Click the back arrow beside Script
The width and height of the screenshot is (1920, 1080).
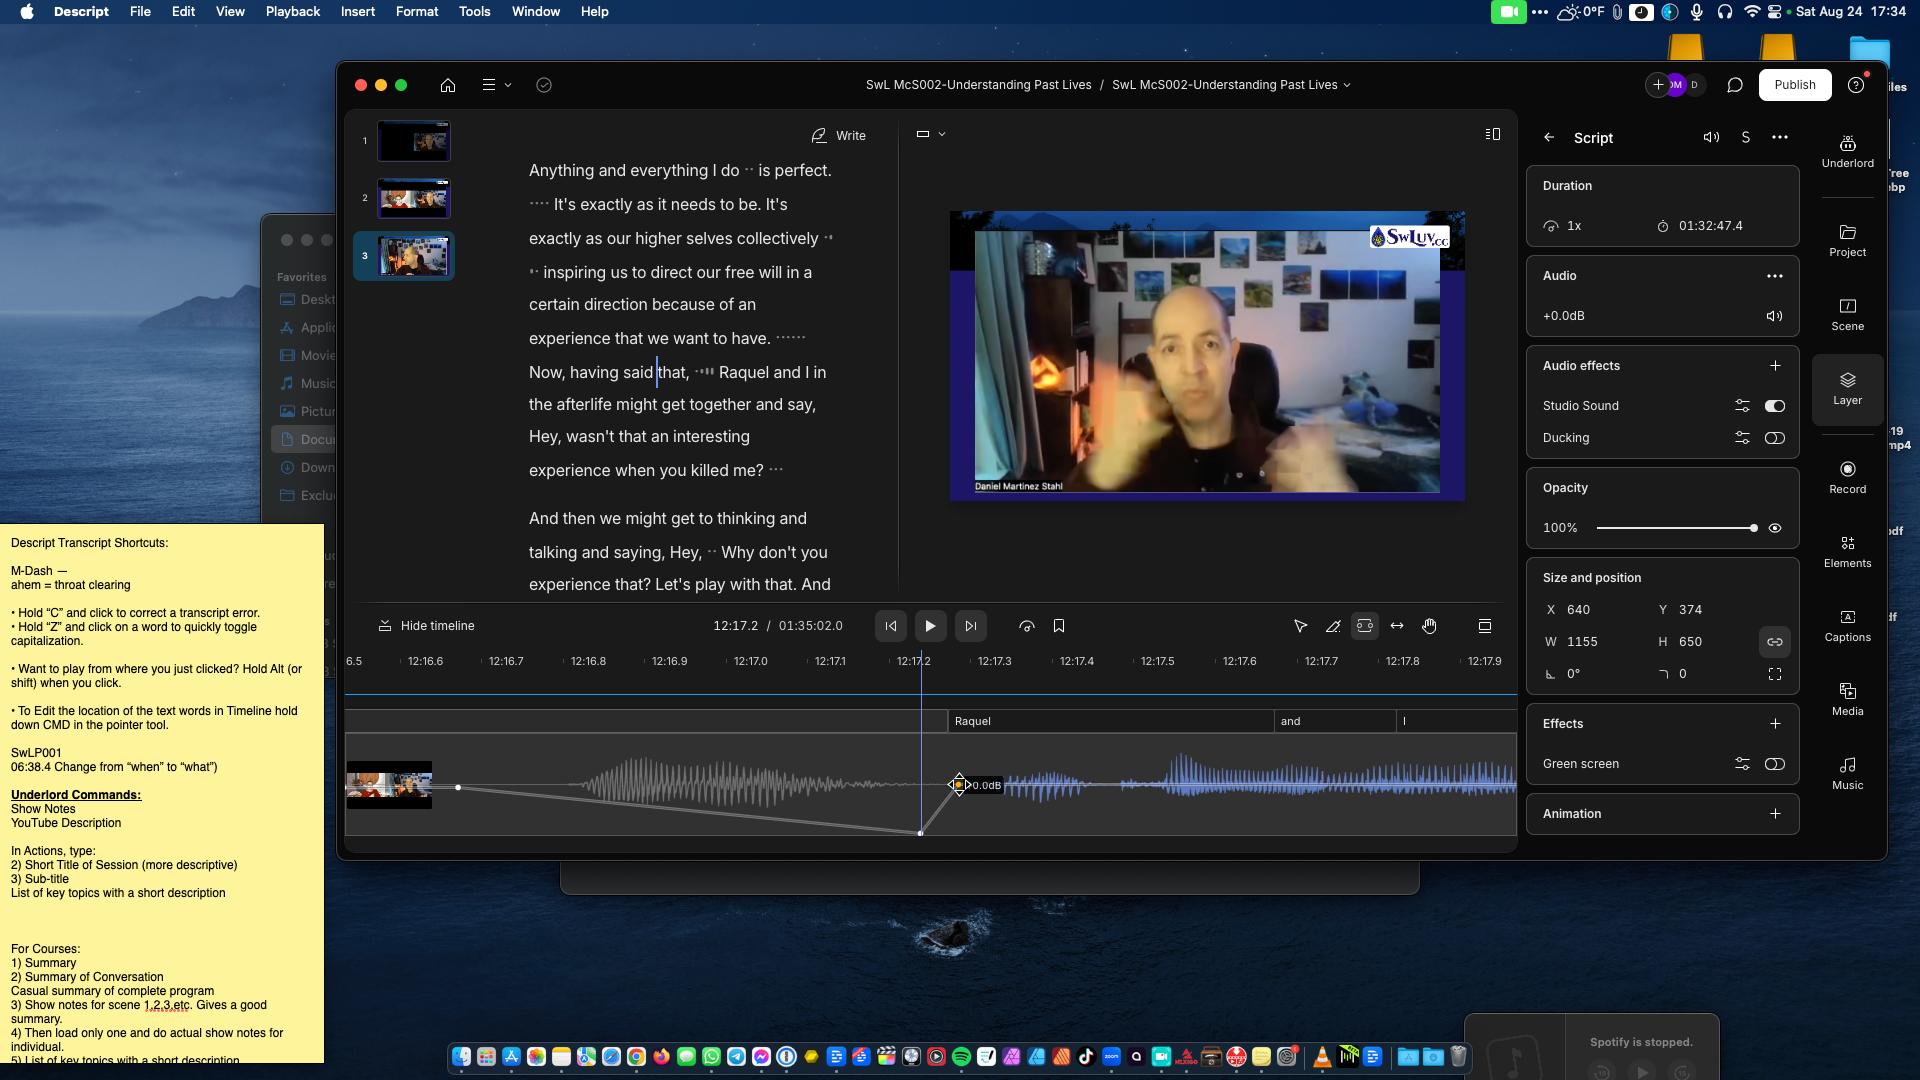[1549, 137]
